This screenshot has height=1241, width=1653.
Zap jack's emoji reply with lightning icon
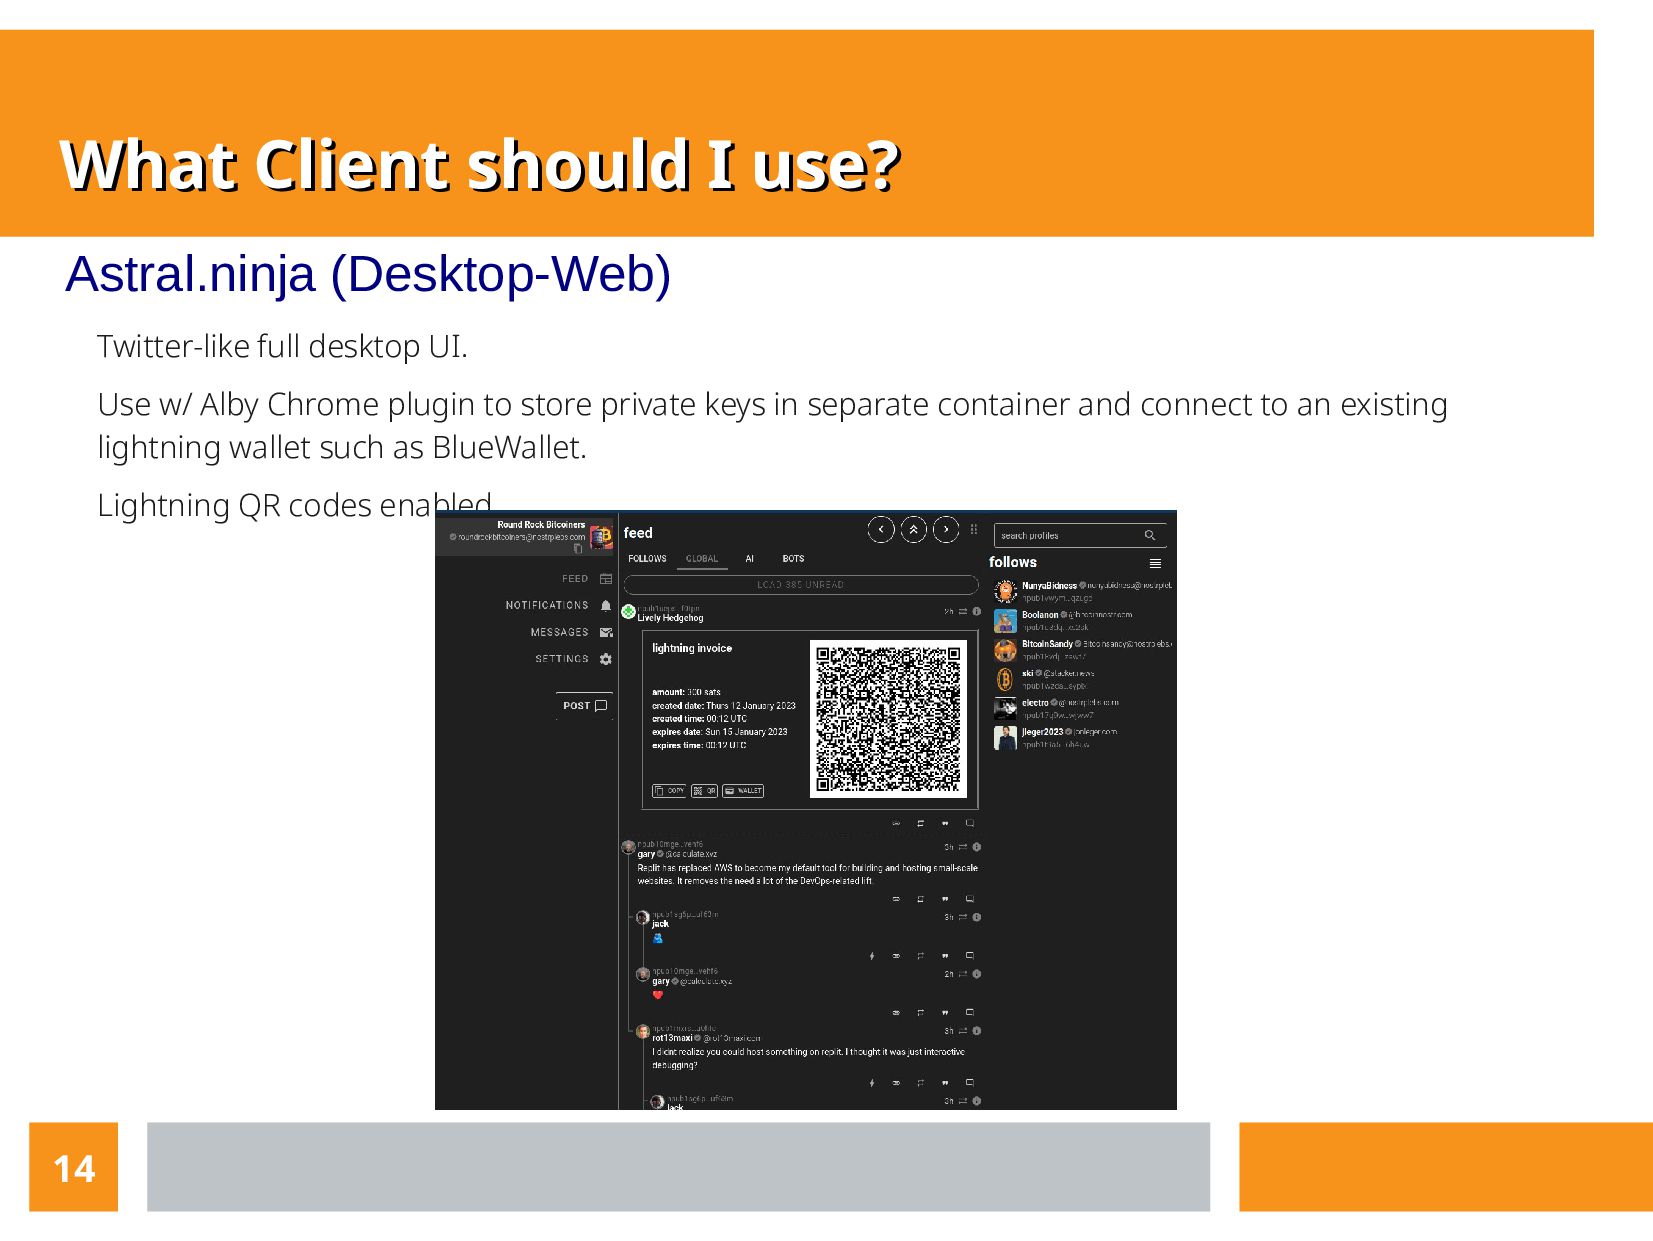point(872,956)
